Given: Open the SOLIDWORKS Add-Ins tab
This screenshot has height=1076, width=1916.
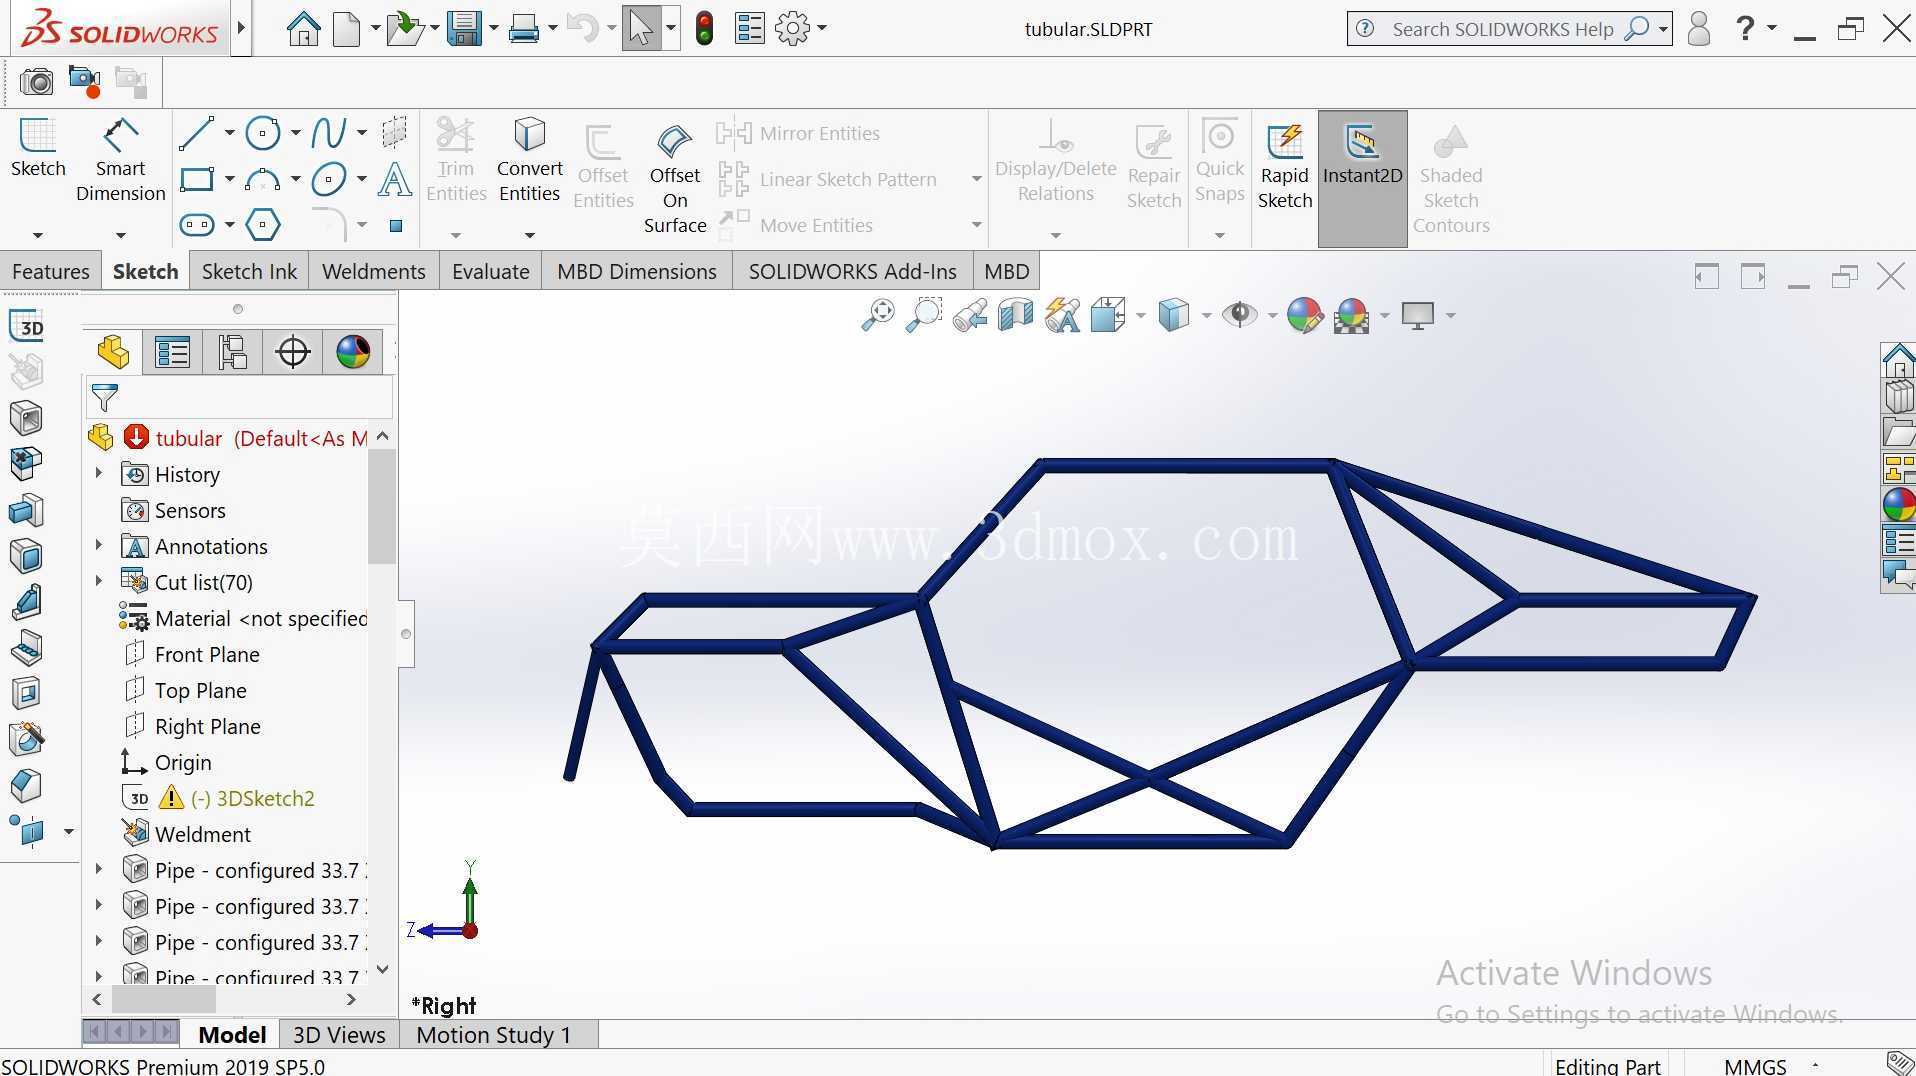Looking at the screenshot, I should (x=852, y=271).
